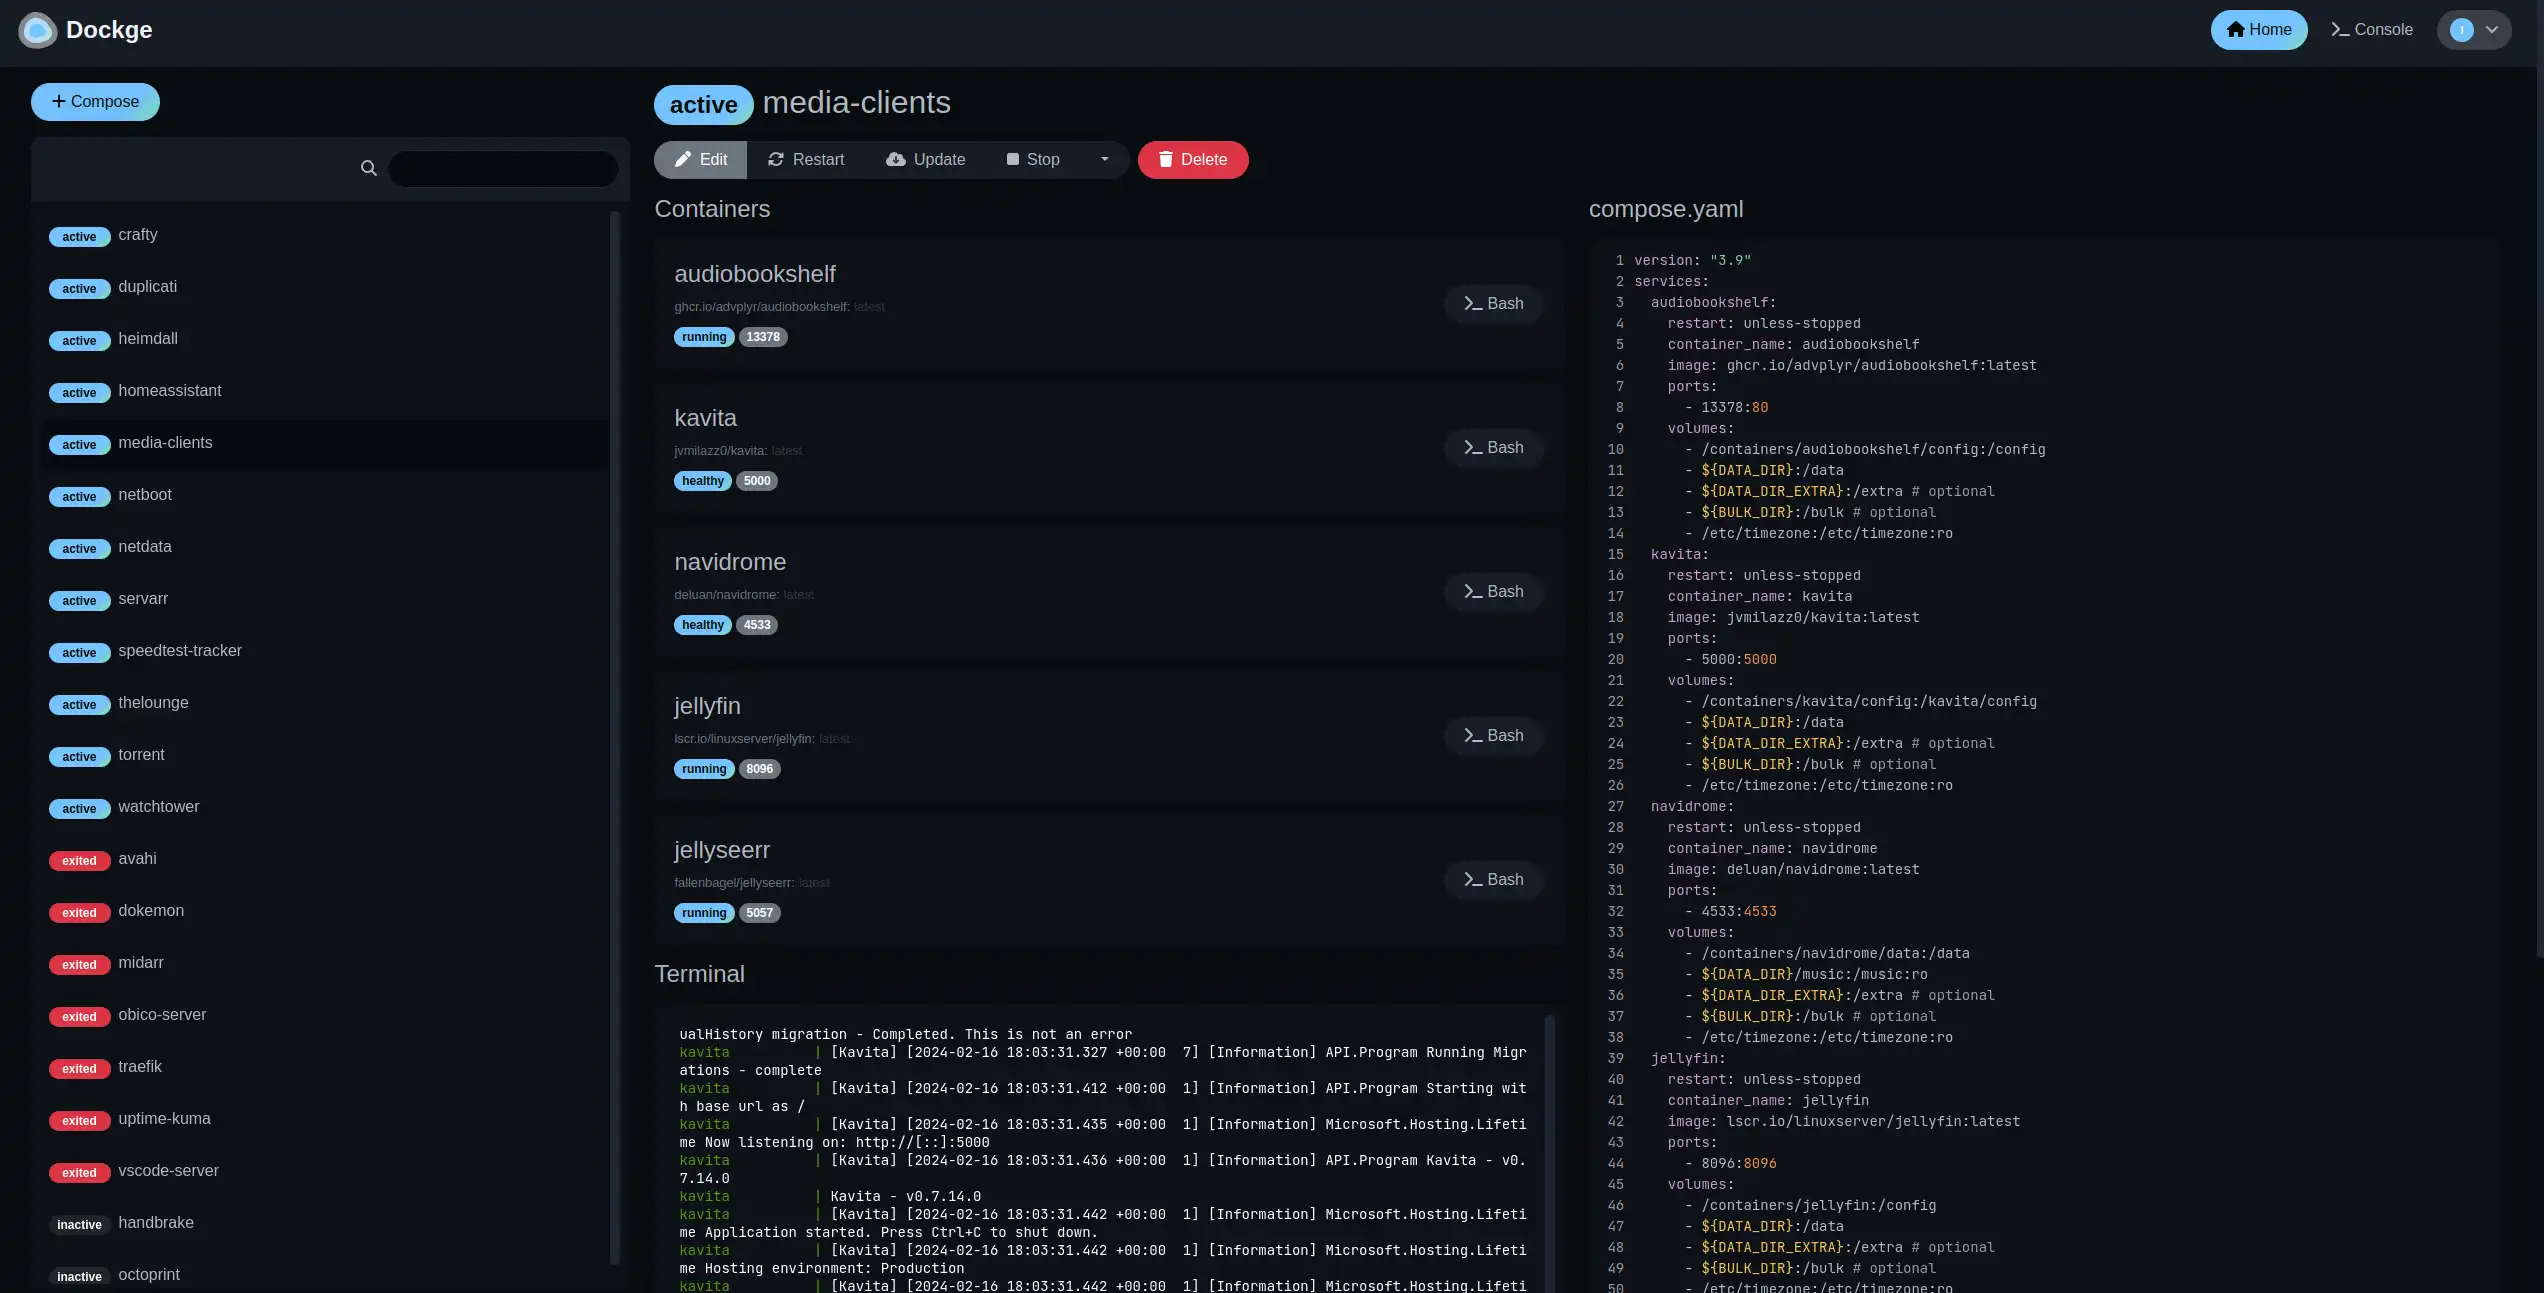Click Update with the cloud download icon
The width and height of the screenshot is (2544, 1293).
point(925,160)
